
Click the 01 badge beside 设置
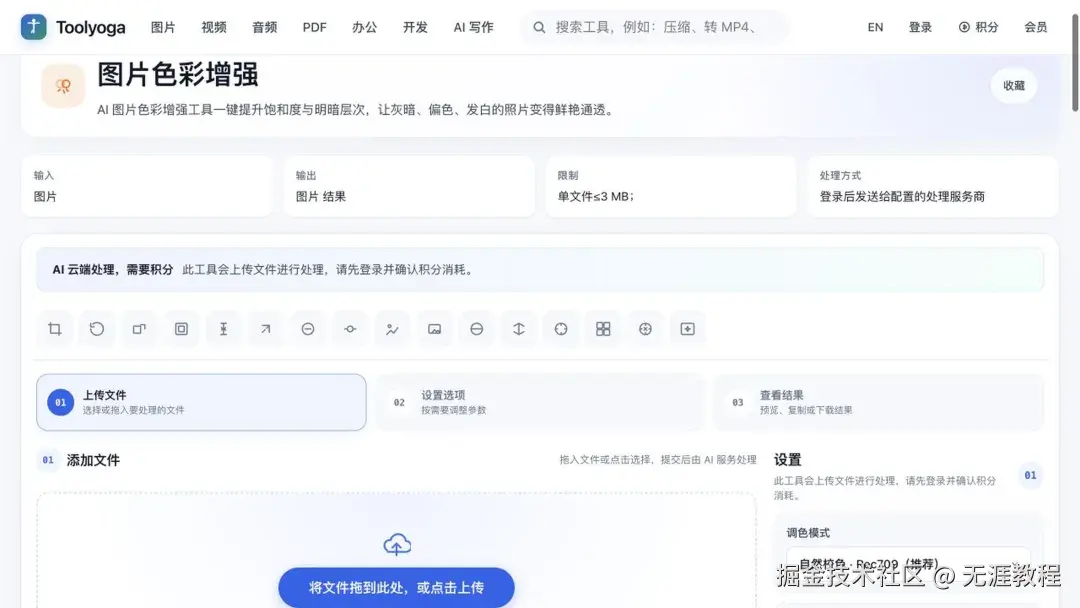(1030, 475)
